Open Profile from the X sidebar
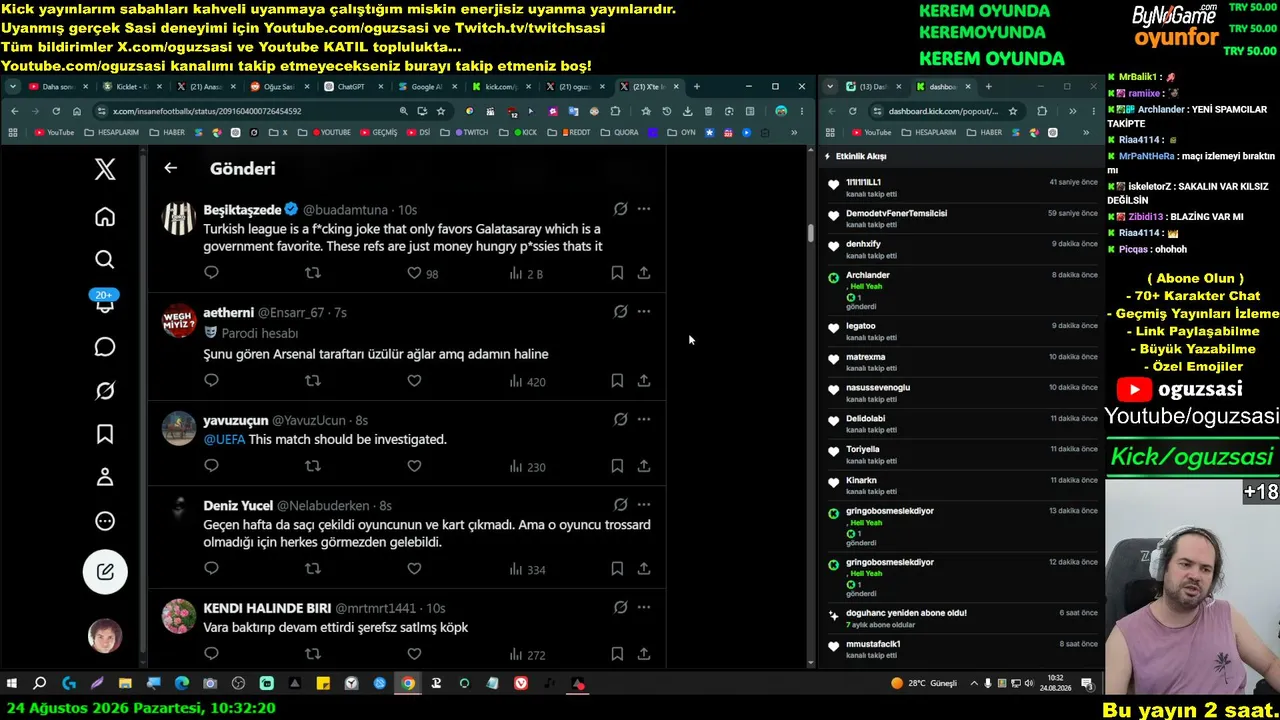The image size is (1280, 720). [x=105, y=477]
